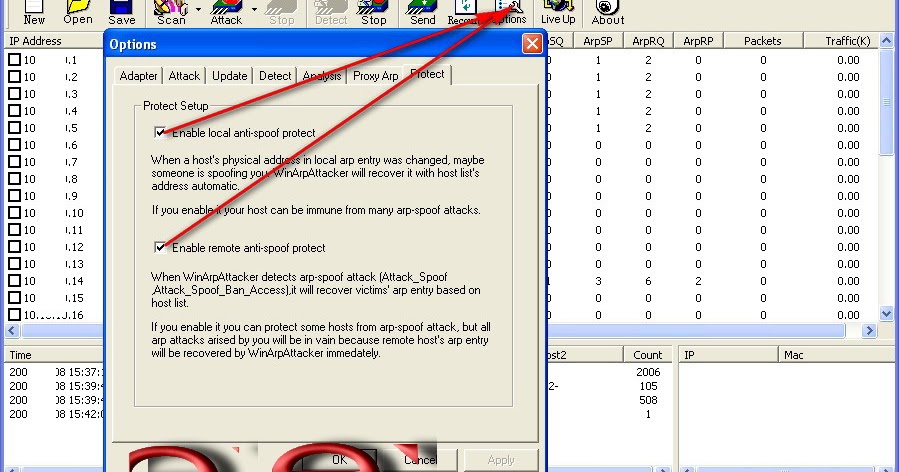Screen dimensions: 899x472
Task: Sort by IP Address column header
Action: (54, 41)
